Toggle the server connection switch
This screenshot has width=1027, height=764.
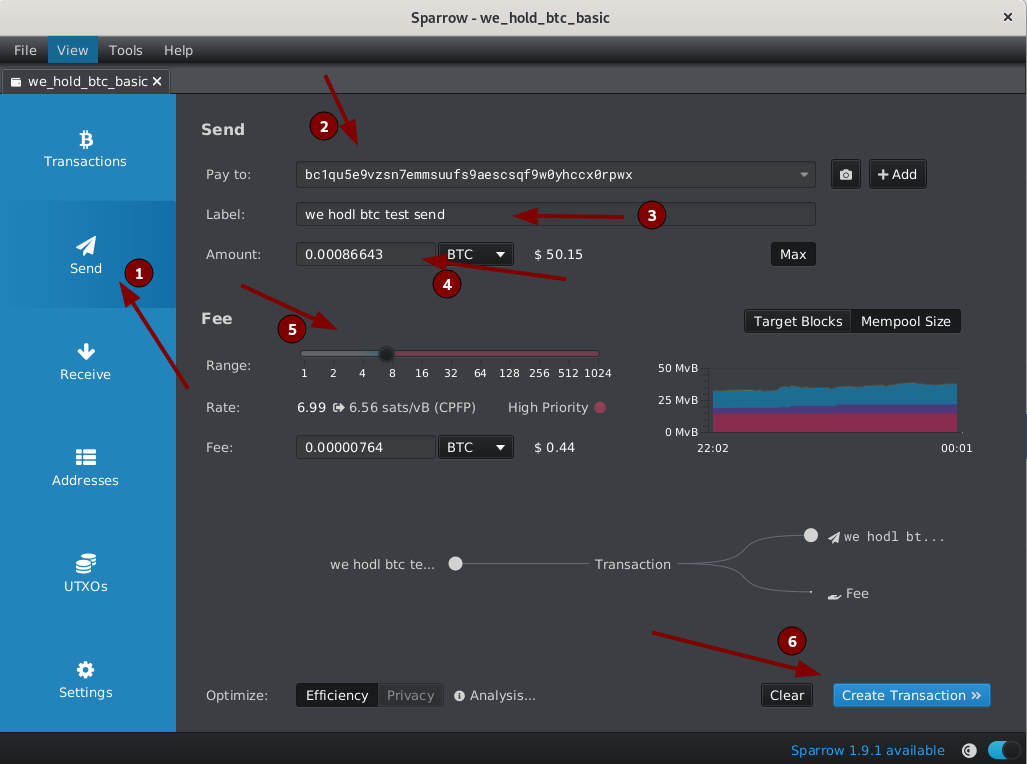coord(1002,750)
